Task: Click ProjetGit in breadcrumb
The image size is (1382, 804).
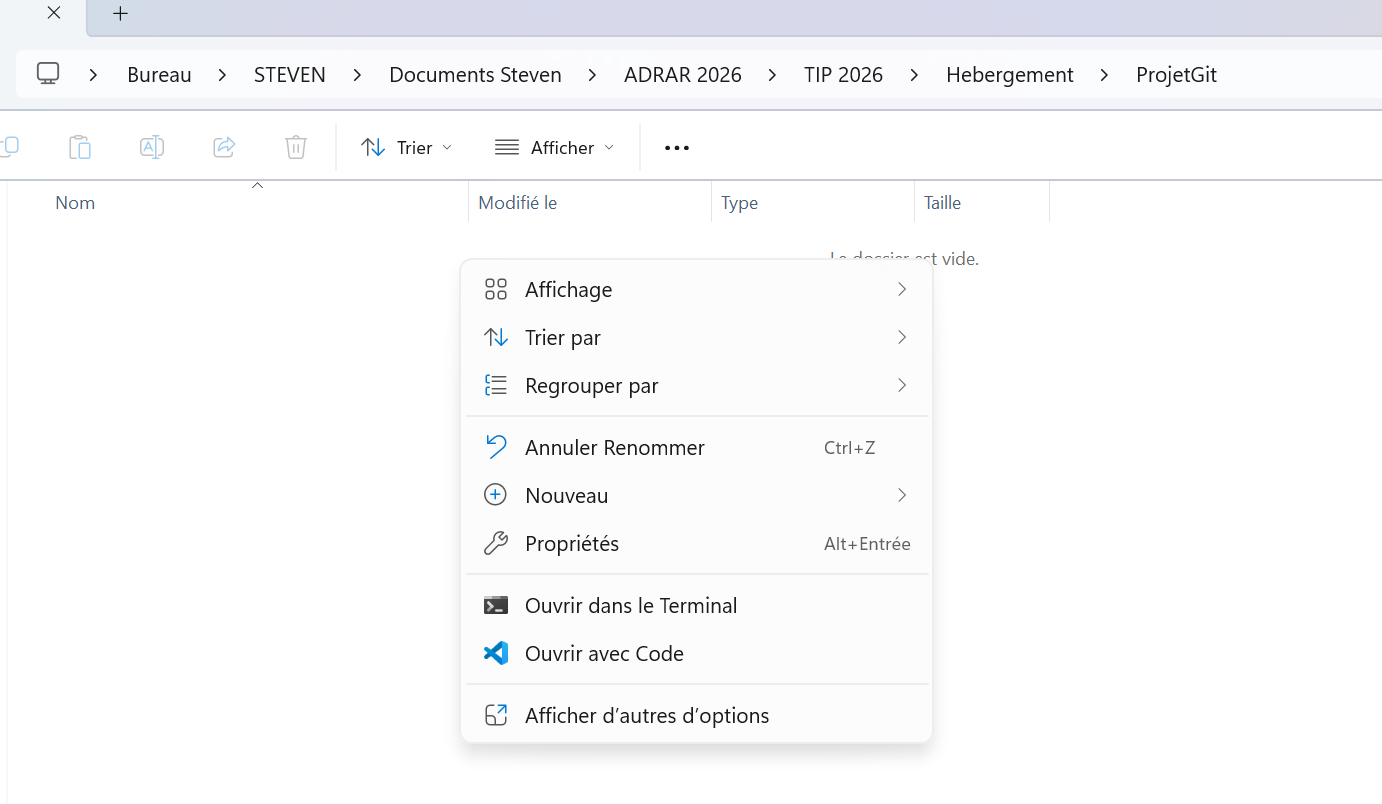Action: [1176, 75]
